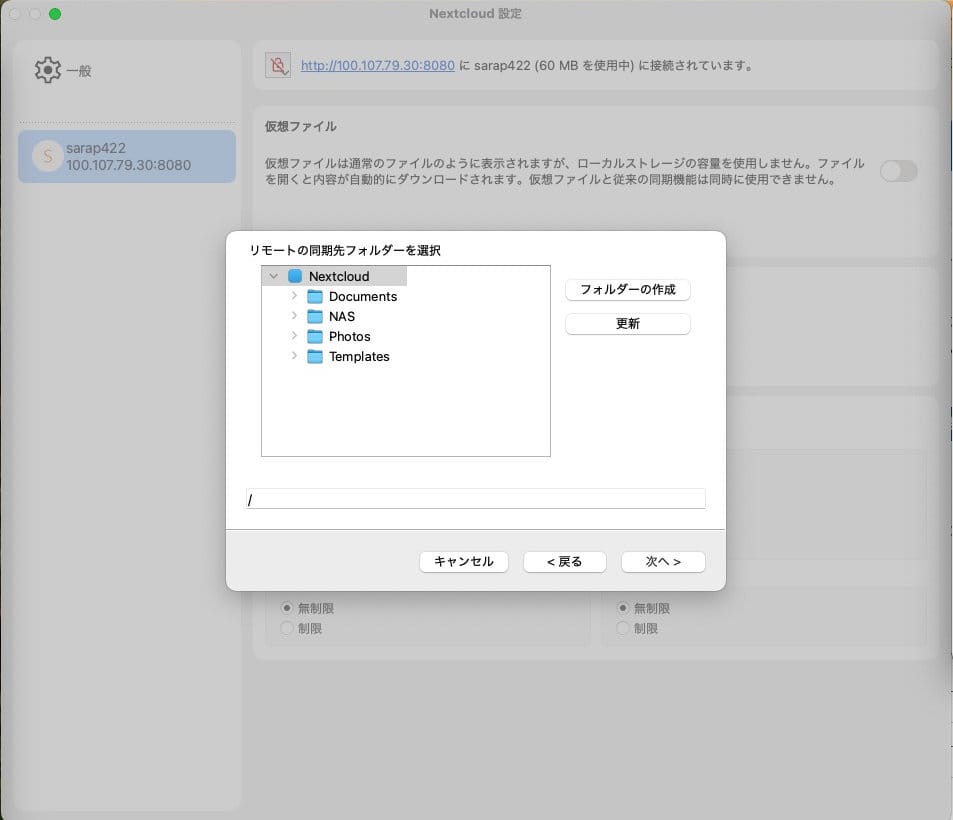
Task: Click the green zoom window button
Action: (55, 14)
